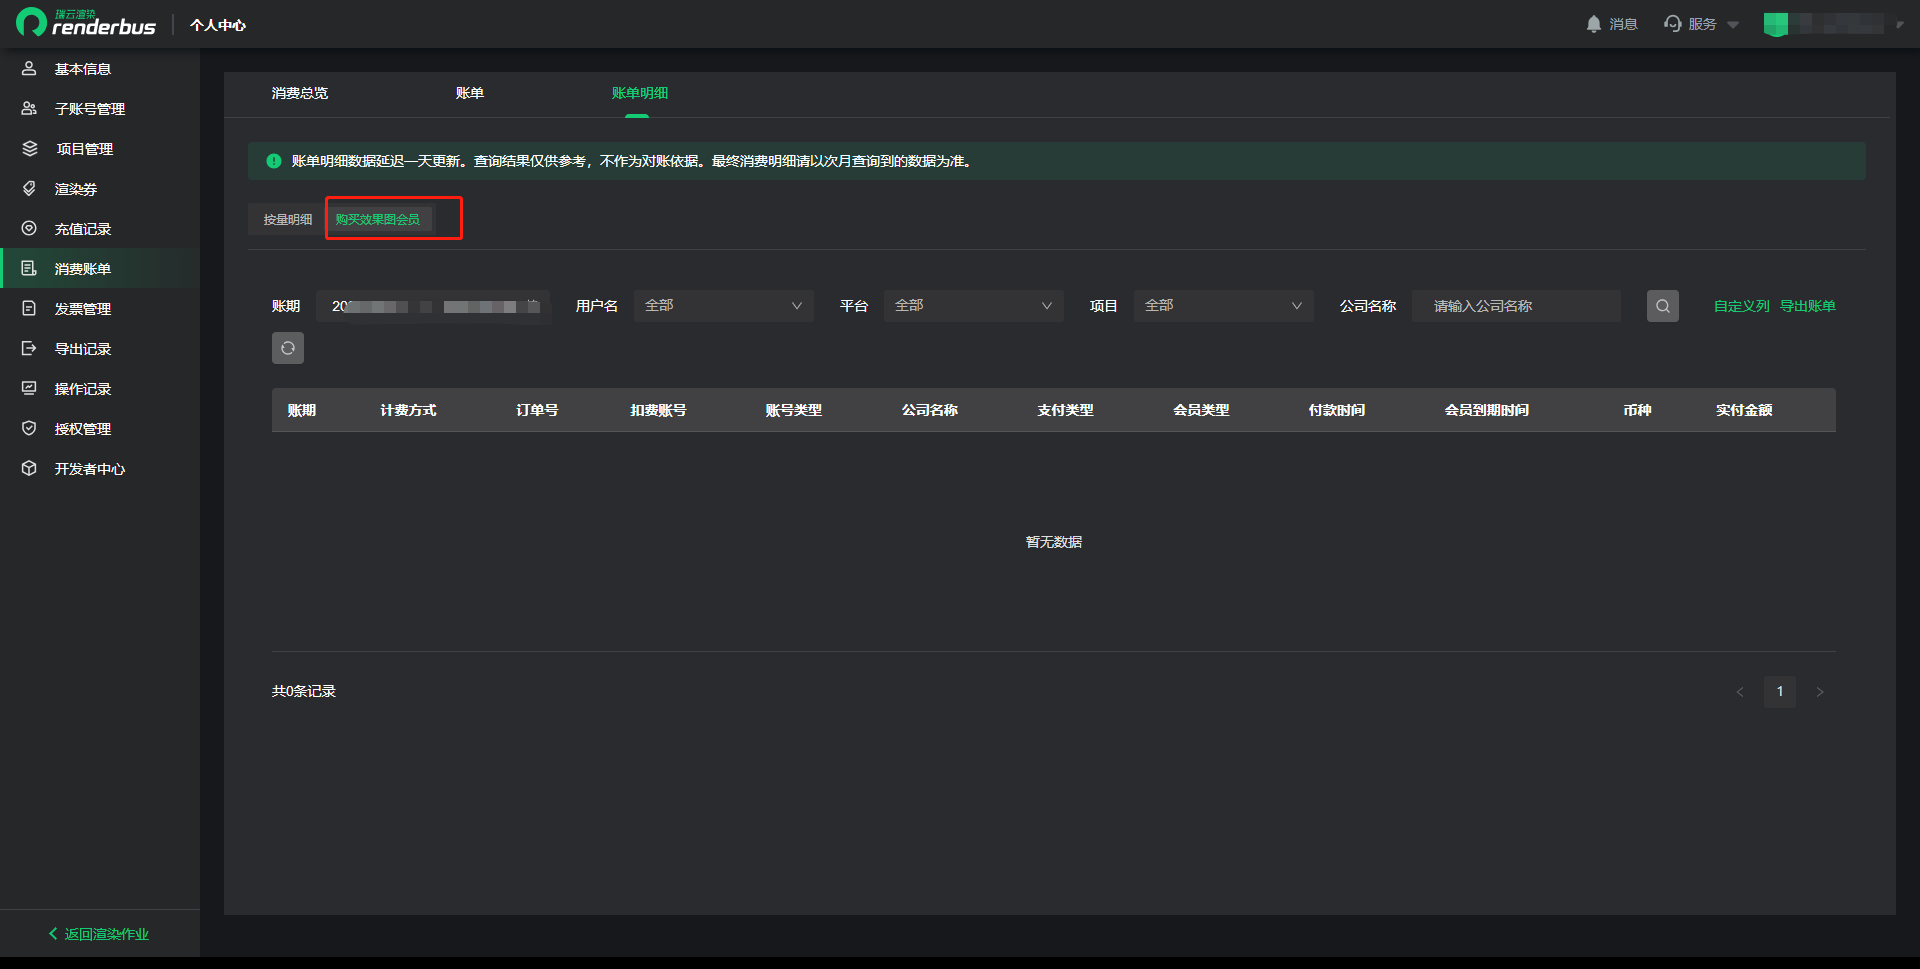This screenshot has width=1920, height=969.
Task: Click the 消息 label
Action: [1623, 24]
